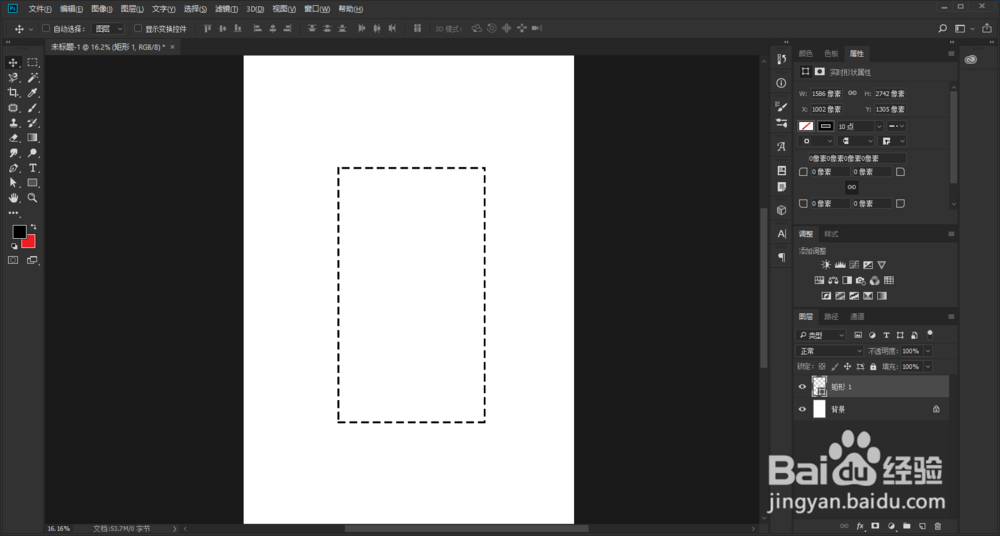Switch to the 颜色 tab
This screenshot has height=536, width=1000.
coord(805,54)
